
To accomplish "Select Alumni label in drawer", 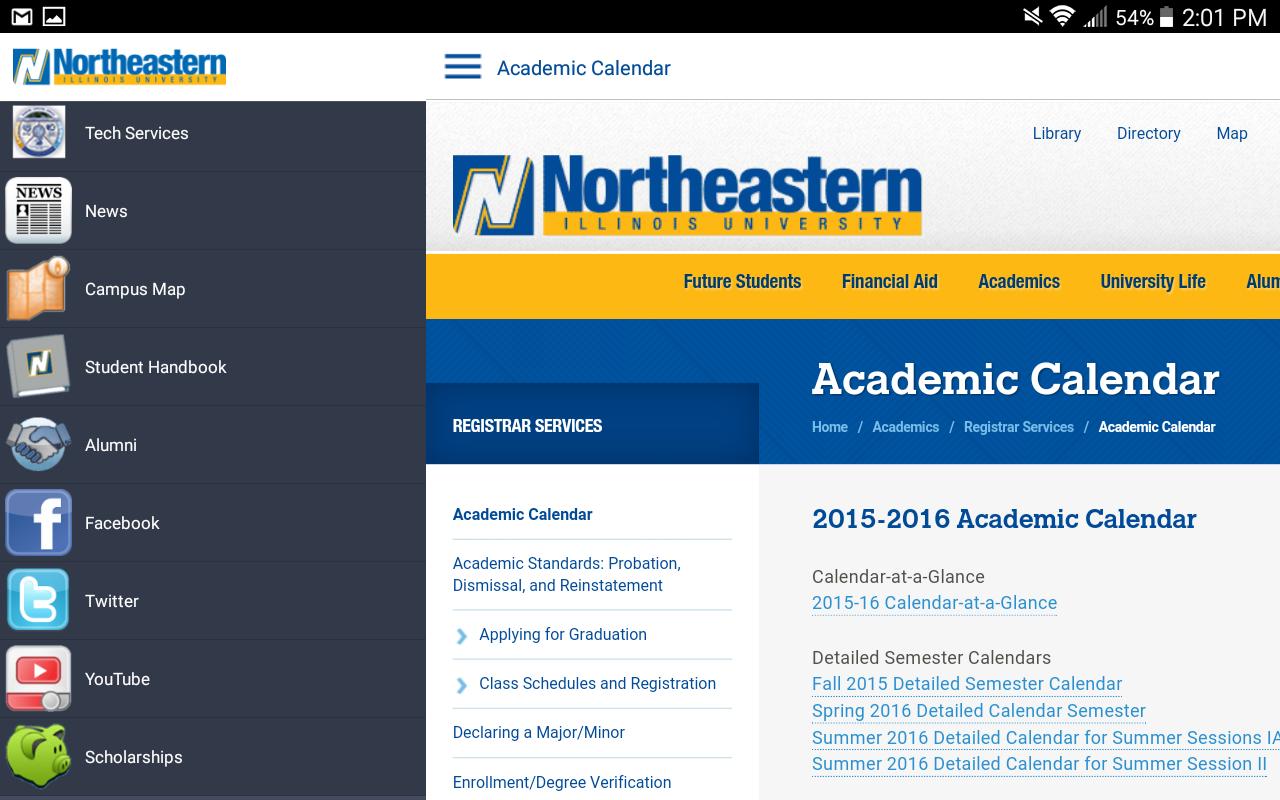I will [x=111, y=445].
